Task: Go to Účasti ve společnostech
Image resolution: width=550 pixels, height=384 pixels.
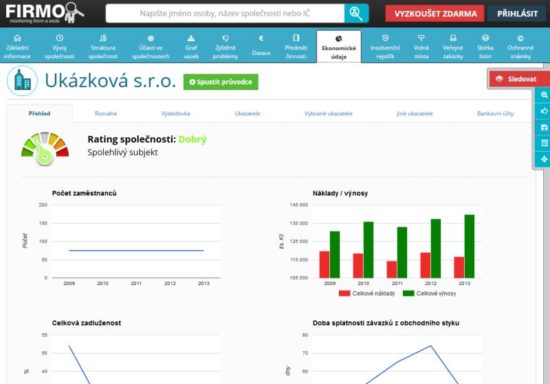Action: click(x=151, y=47)
